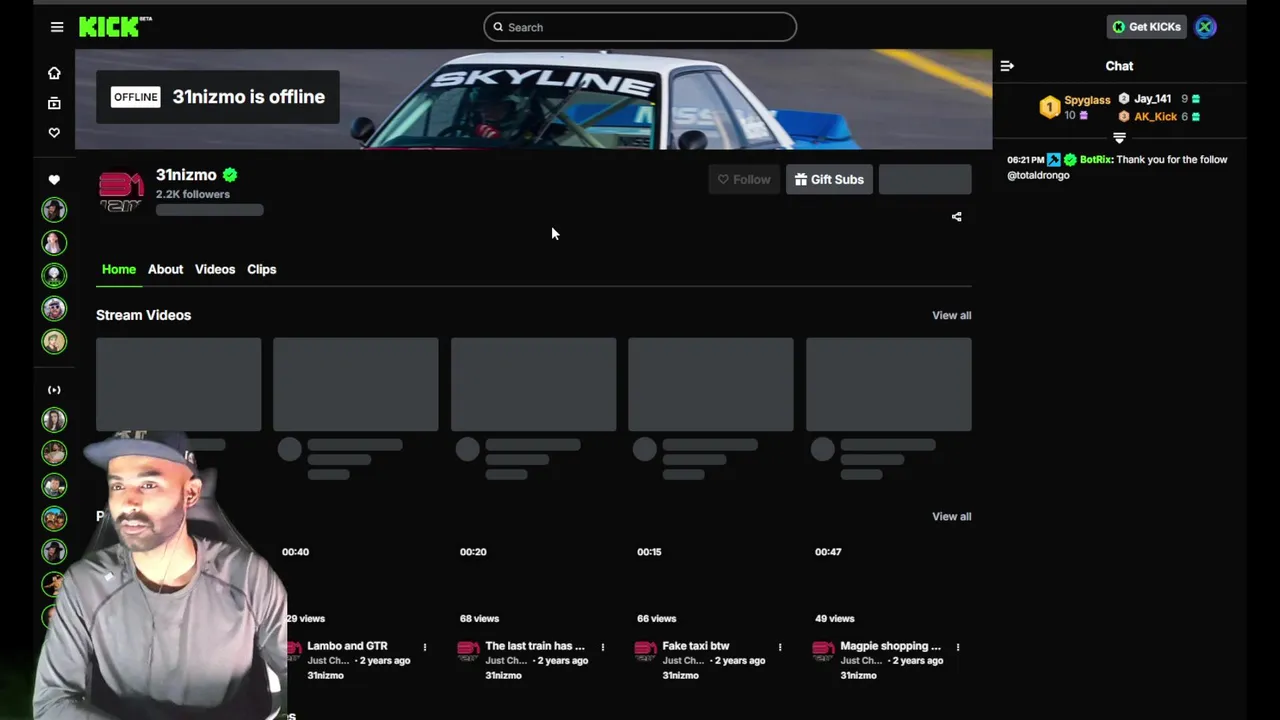Open the Lambo and GTR clip
The height and width of the screenshot is (720, 1280).
[347, 646]
